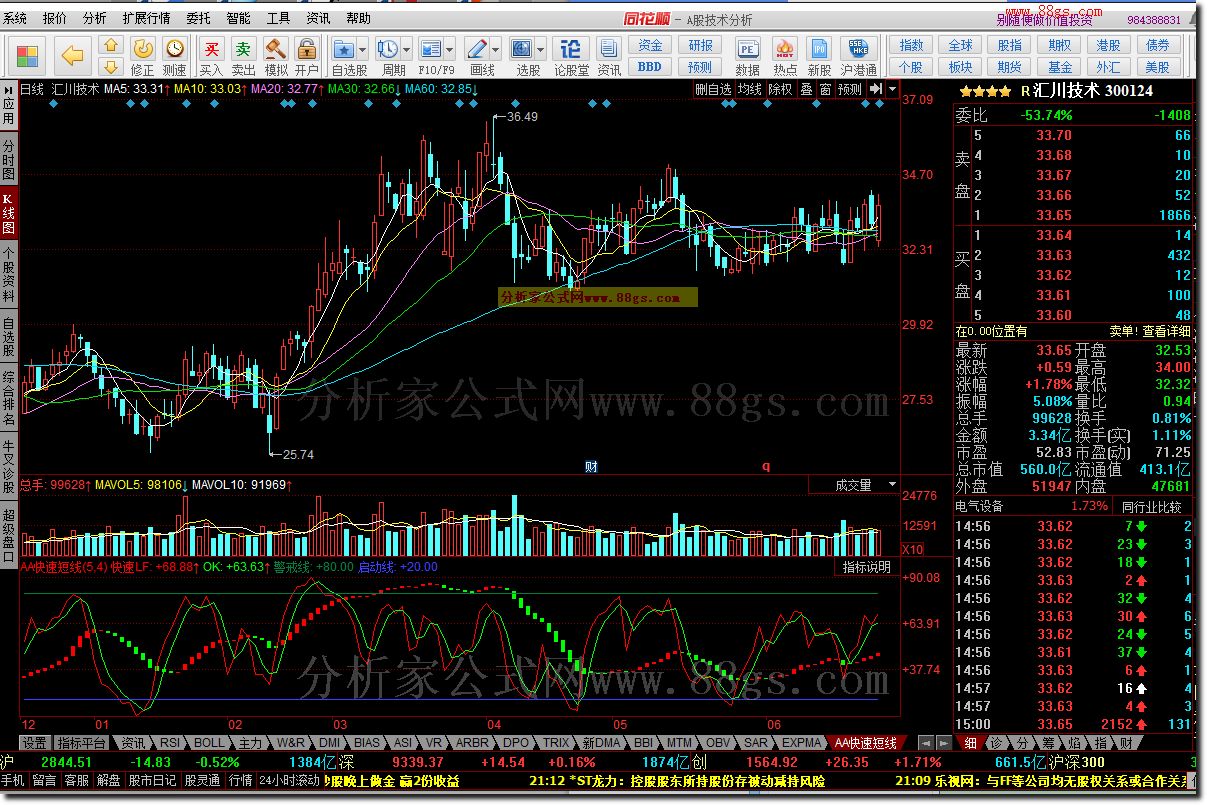This screenshot has width=1208, height=805.
Task: Toggle 预测 forecast in chart header
Action: point(850,89)
